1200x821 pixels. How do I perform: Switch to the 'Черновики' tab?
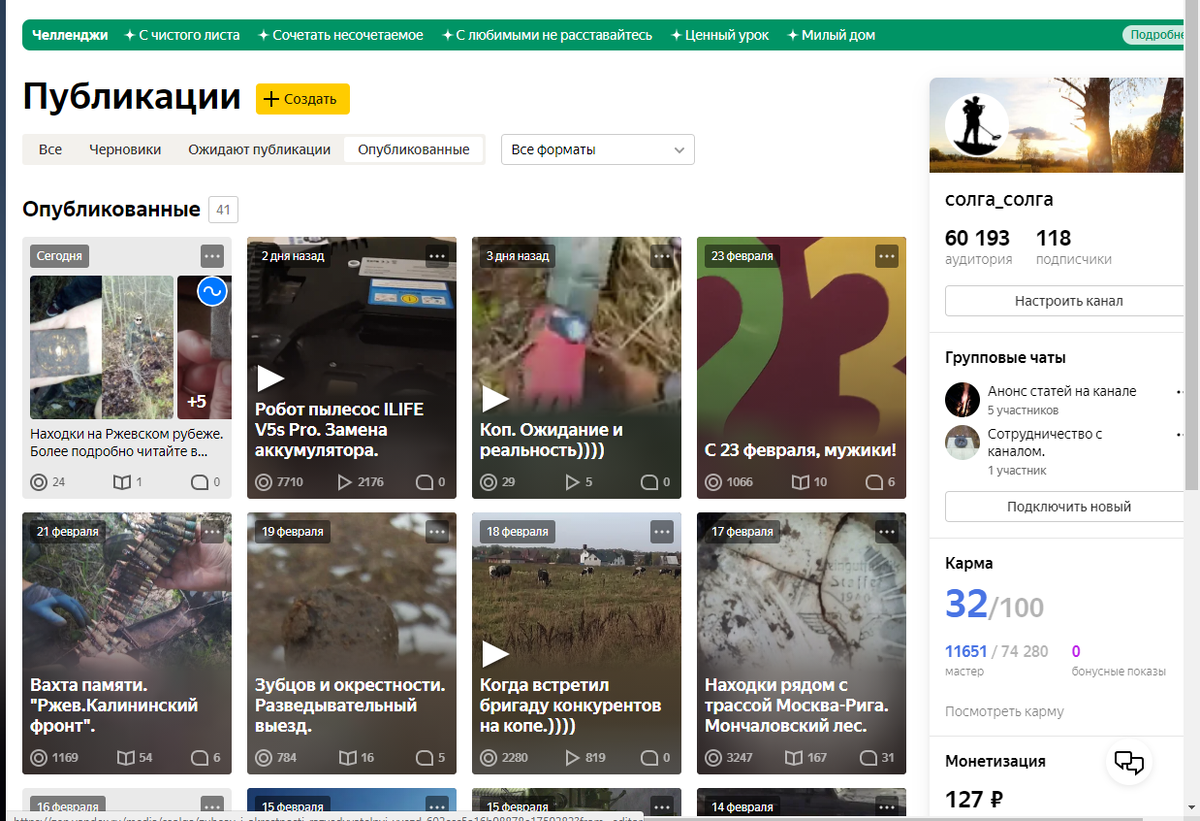pyautogui.click(x=125, y=150)
